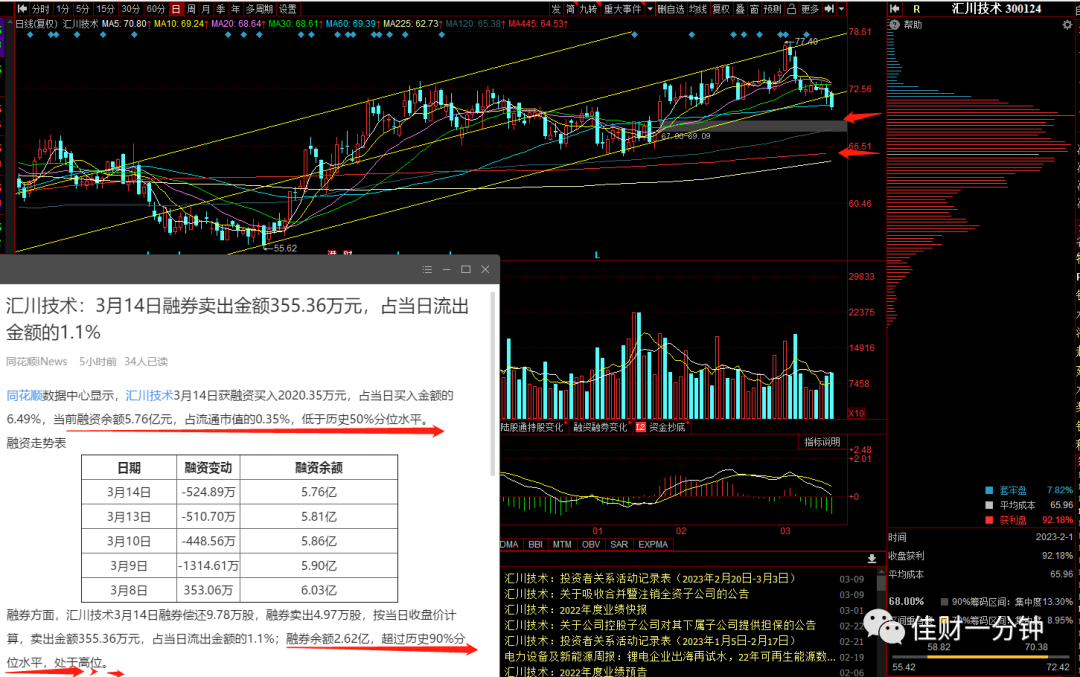
Task: Close the news popup window
Action: (485, 269)
